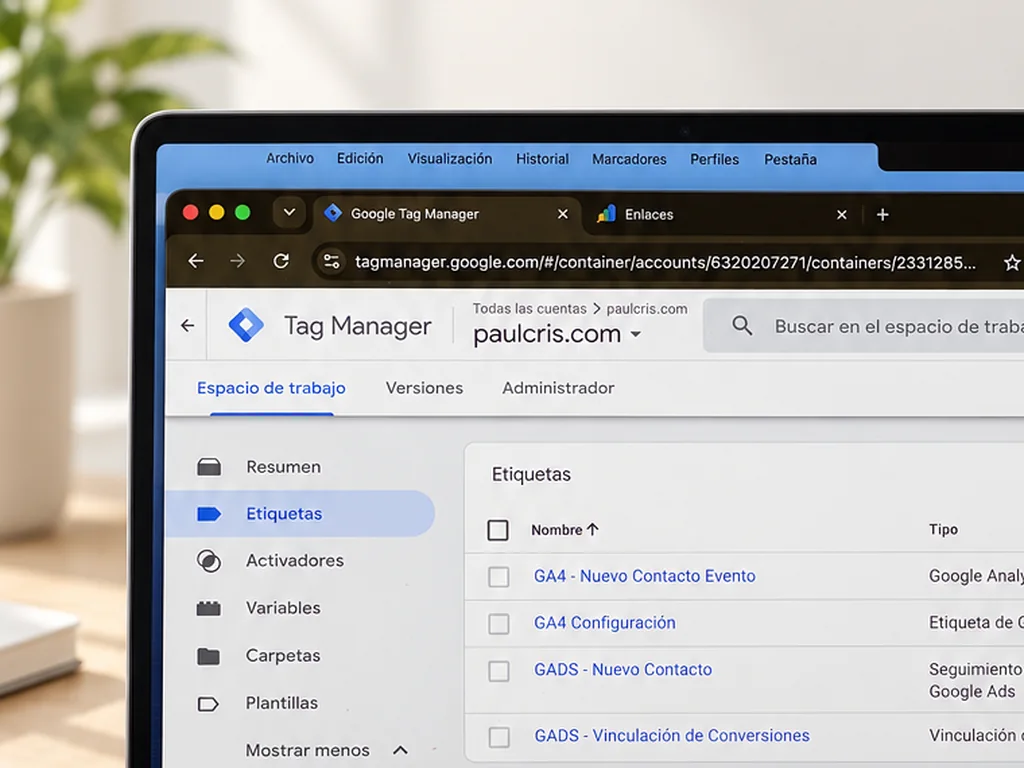This screenshot has width=1024, height=768.
Task: Open the Historial menu
Action: 542,159
